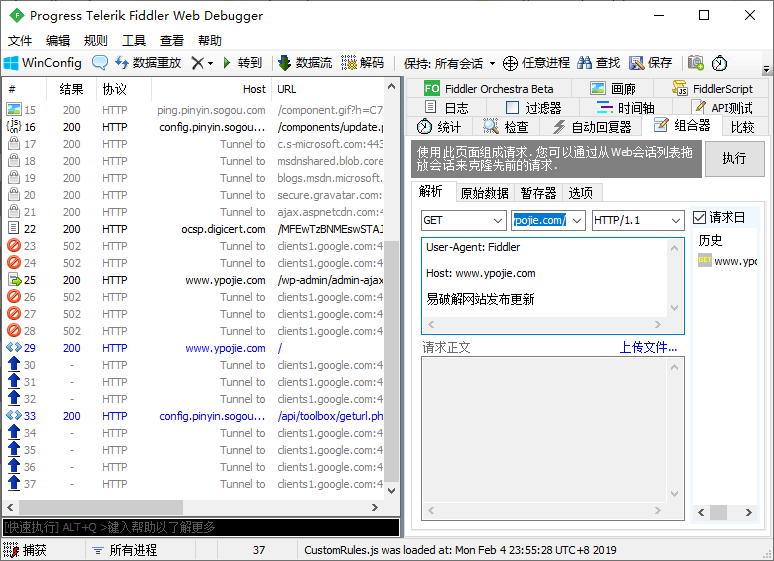Click the Save (保存) toolbar icon
Image resolution: width=774 pixels, height=561 pixels.
tap(638, 62)
